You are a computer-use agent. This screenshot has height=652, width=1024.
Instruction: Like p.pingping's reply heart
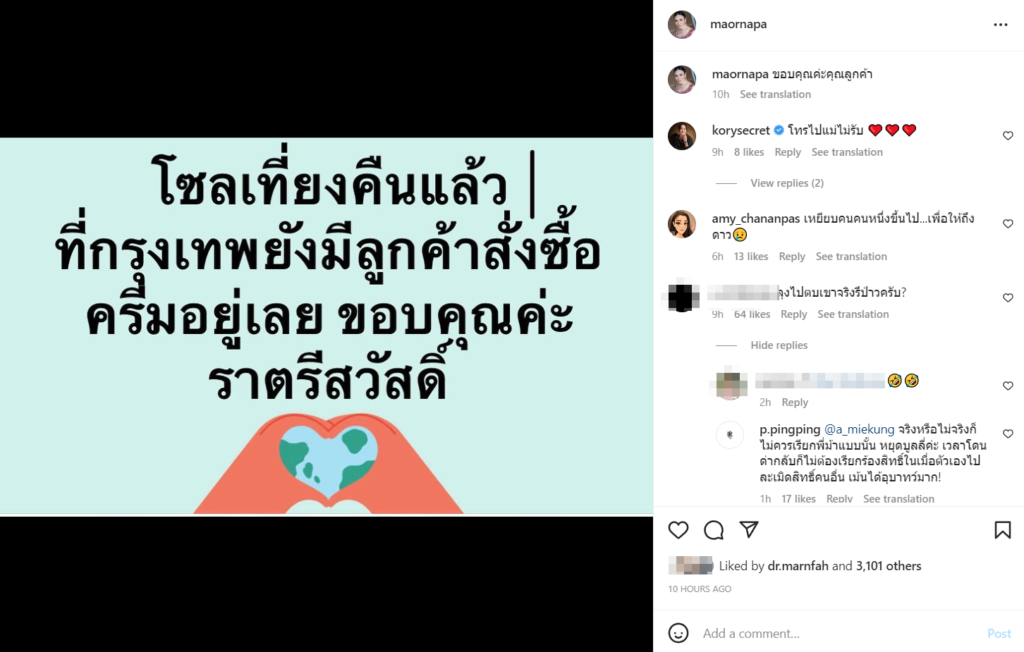click(x=1008, y=434)
